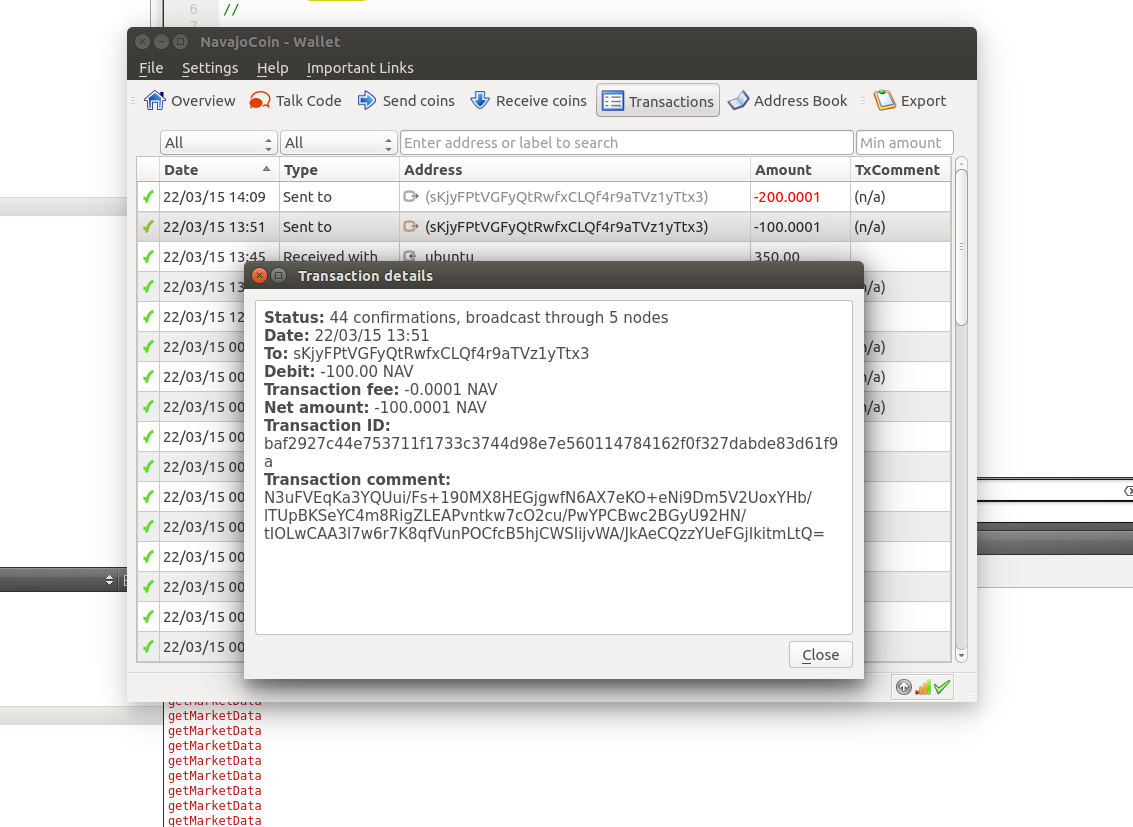Open the File menu

(151, 68)
